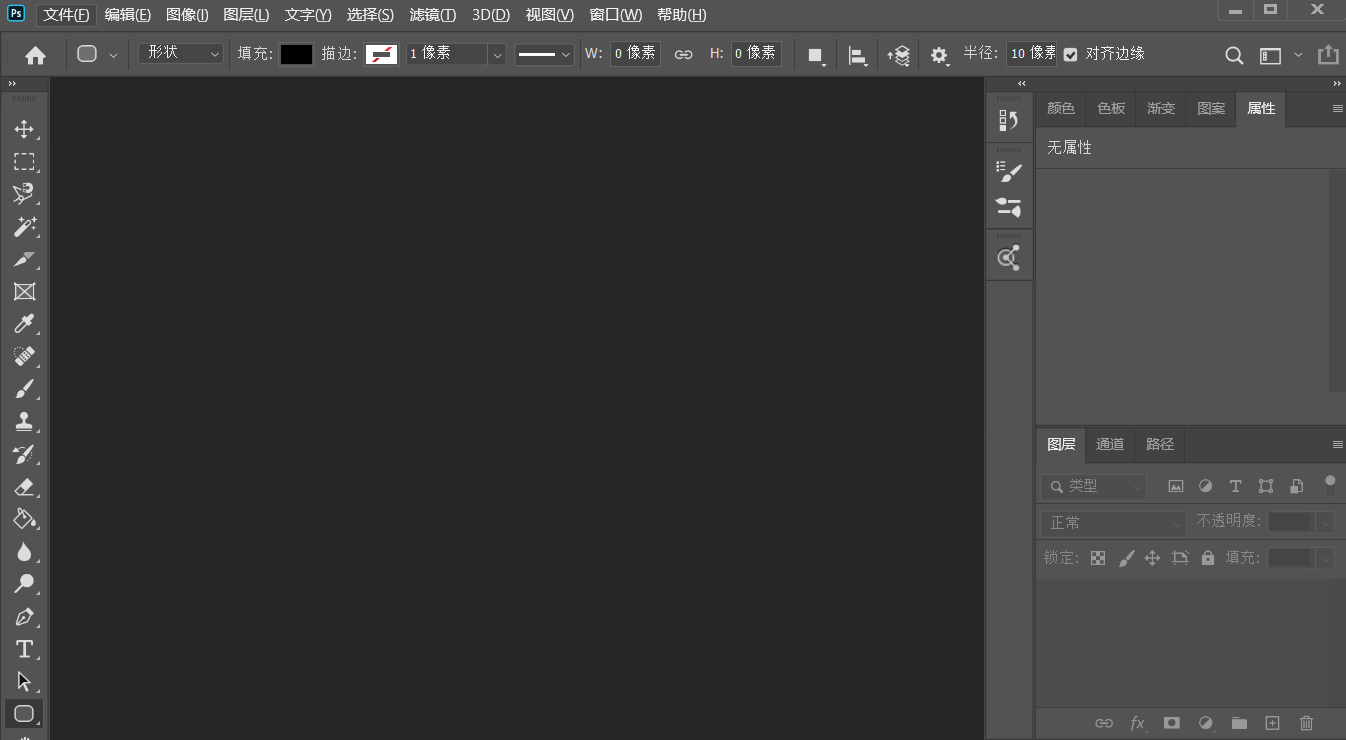Toggle lock transparent pixels icon

click(x=1098, y=558)
